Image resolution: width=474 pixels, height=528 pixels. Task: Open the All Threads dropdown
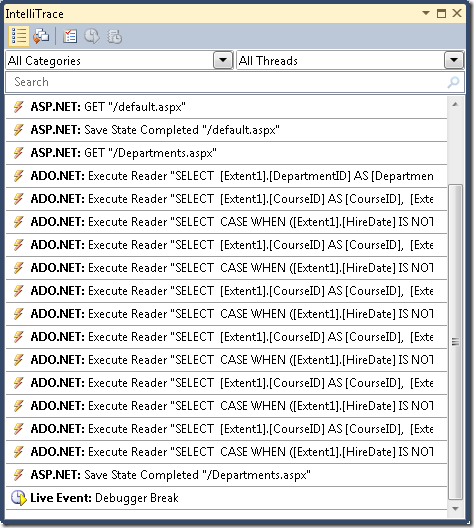pyautogui.click(x=454, y=61)
